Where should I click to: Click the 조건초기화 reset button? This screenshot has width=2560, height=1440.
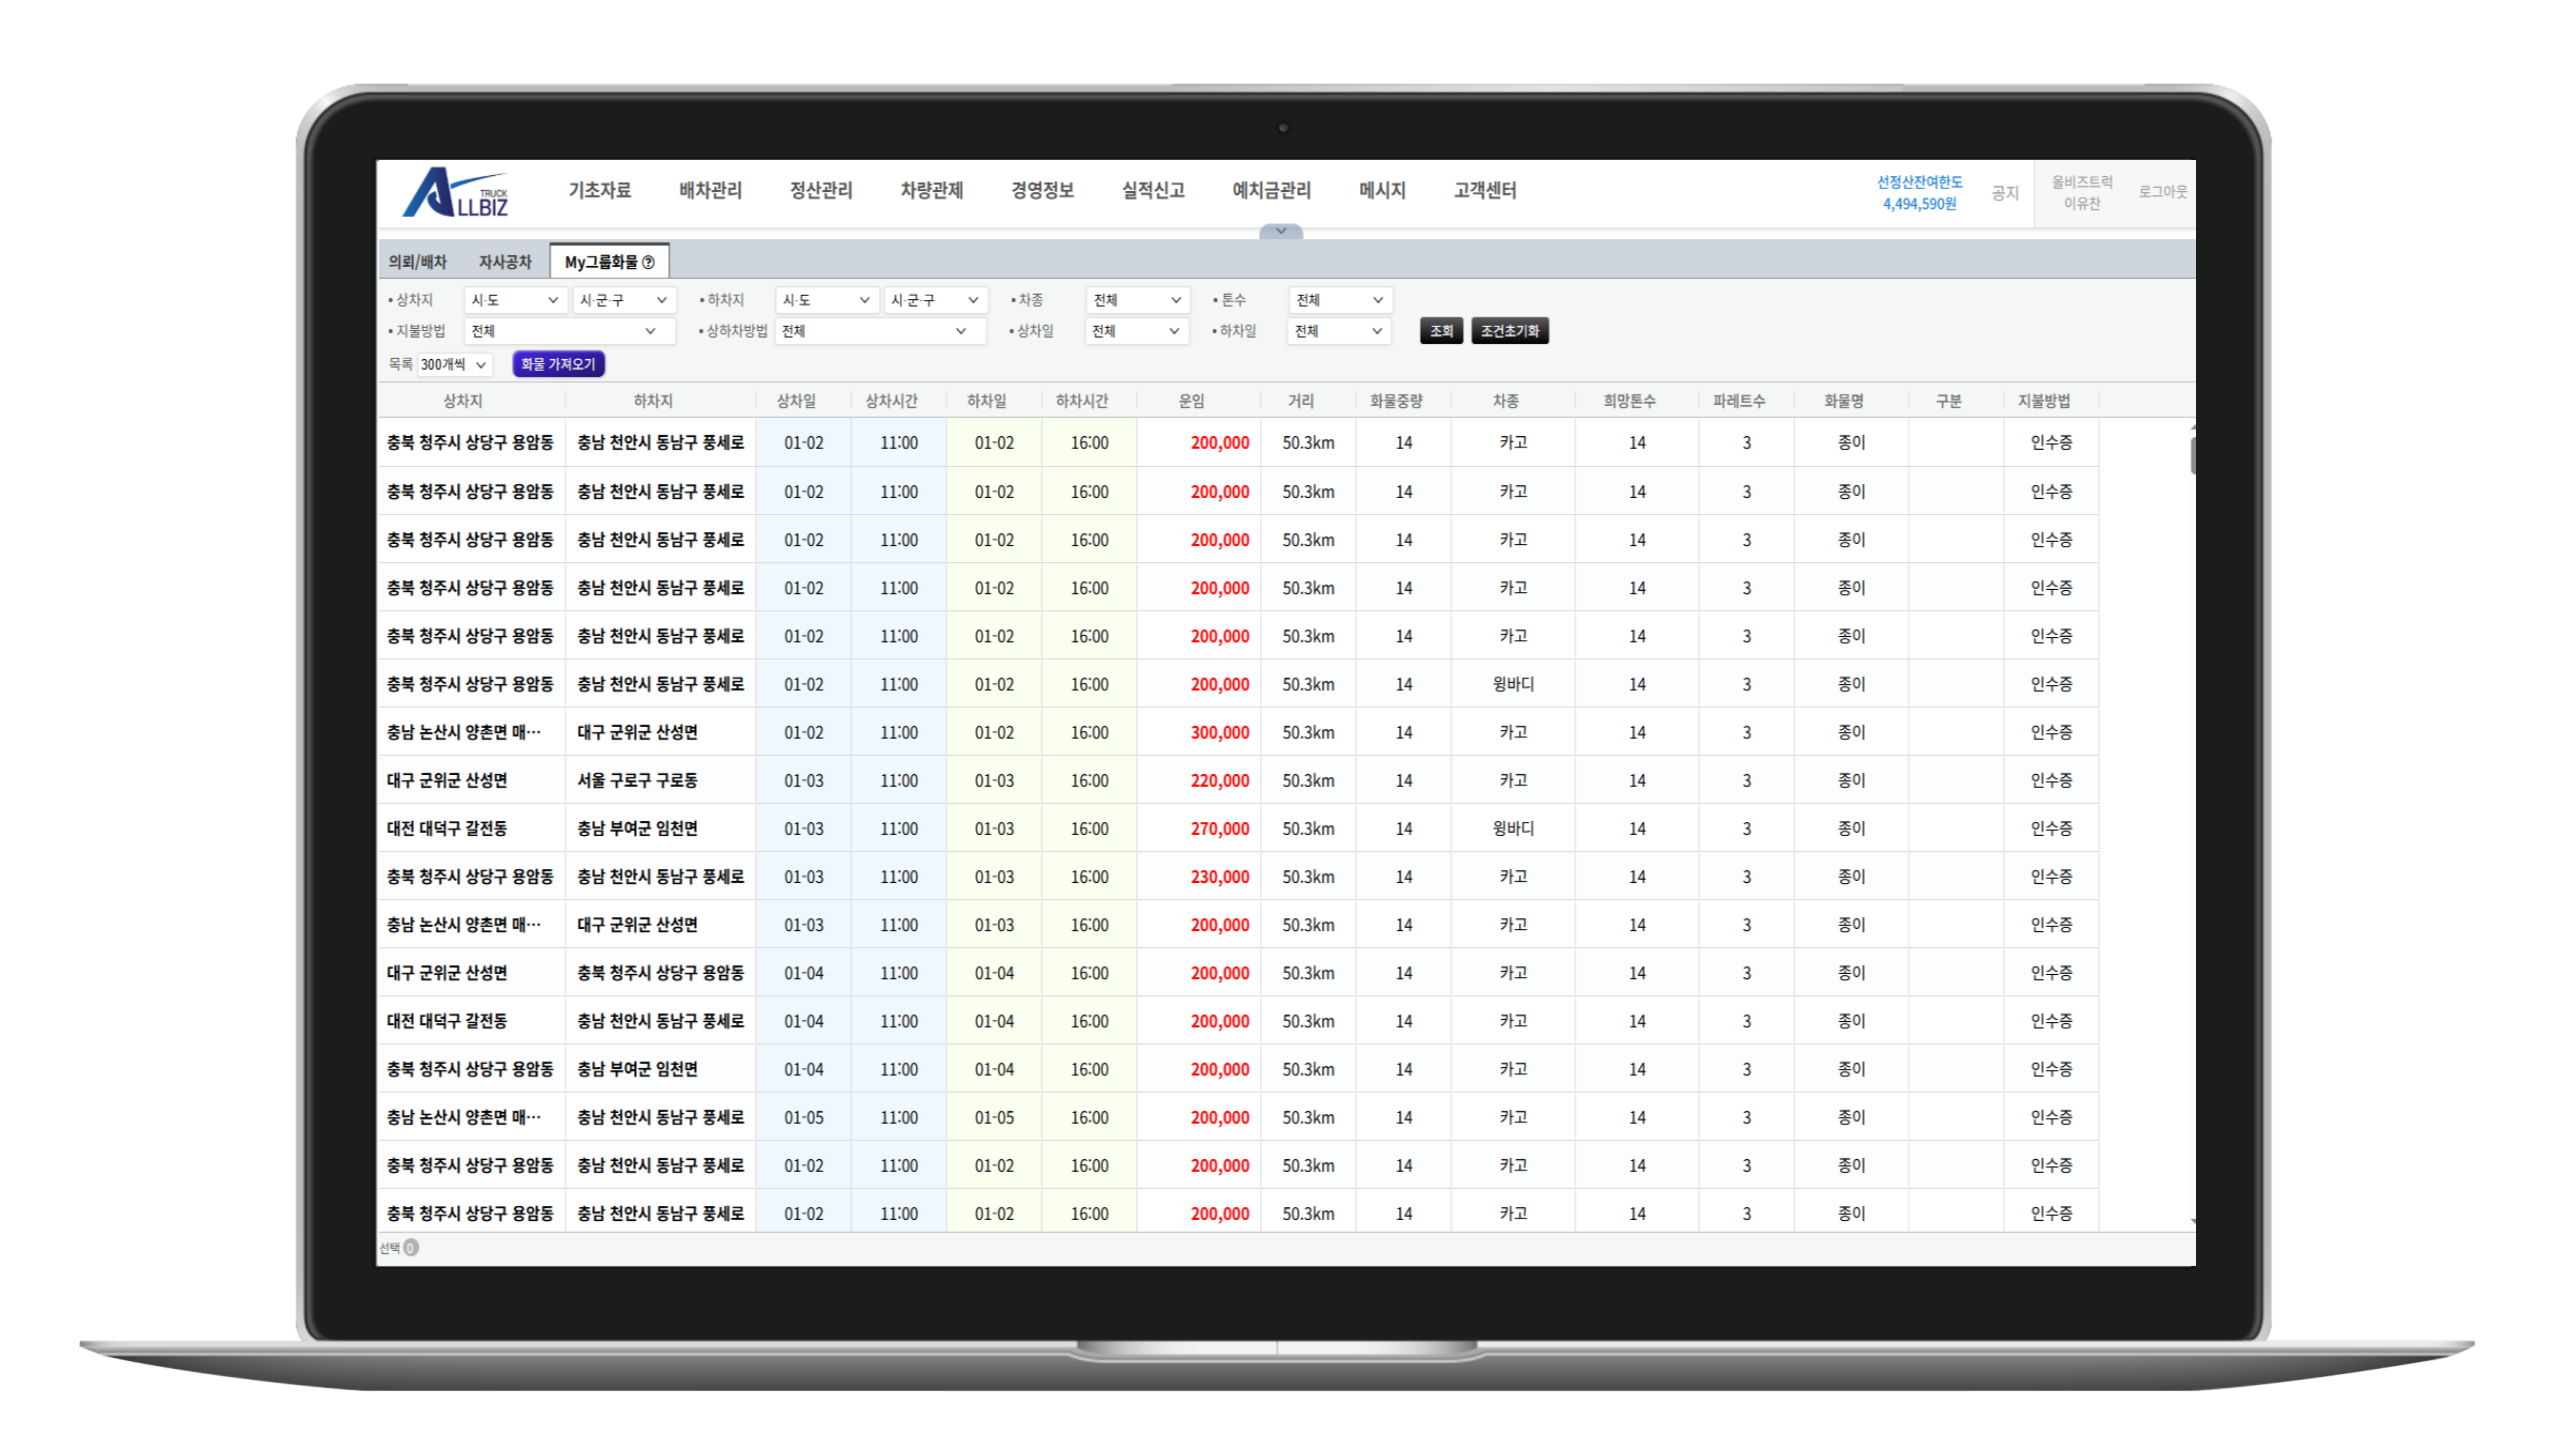(1510, 331)
